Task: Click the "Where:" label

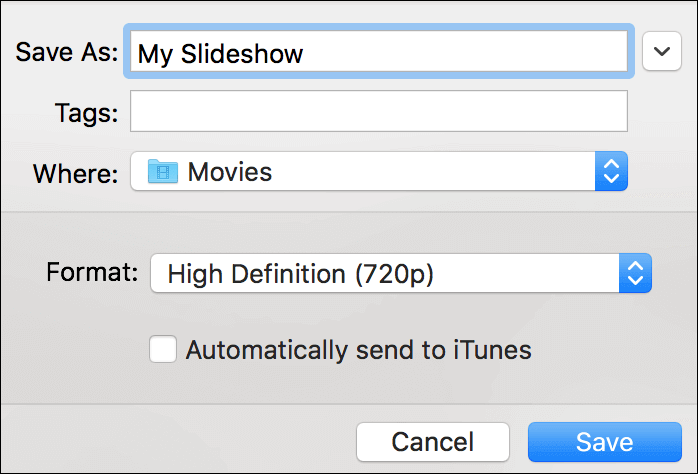Action: coord(76,173)
